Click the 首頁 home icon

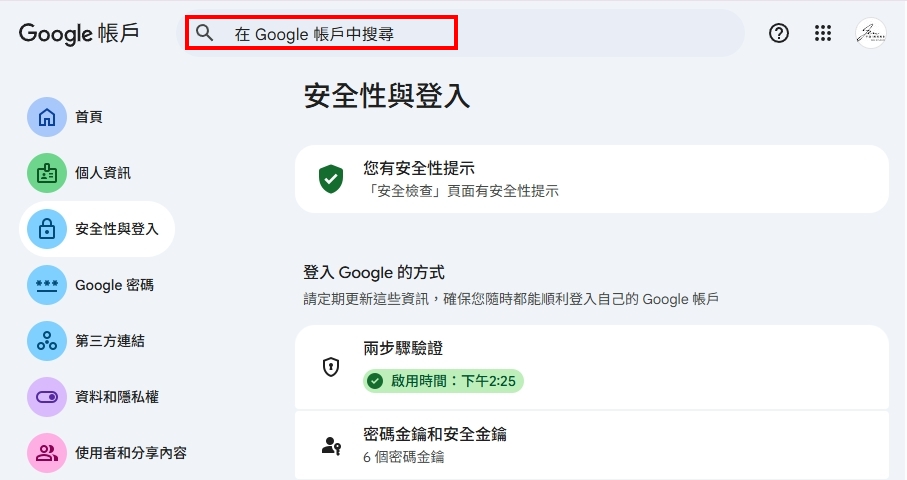(x=47, y=117)
